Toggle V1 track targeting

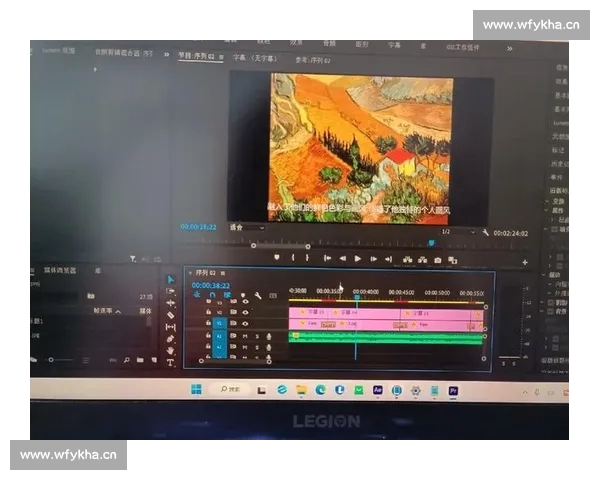(220, 323)
